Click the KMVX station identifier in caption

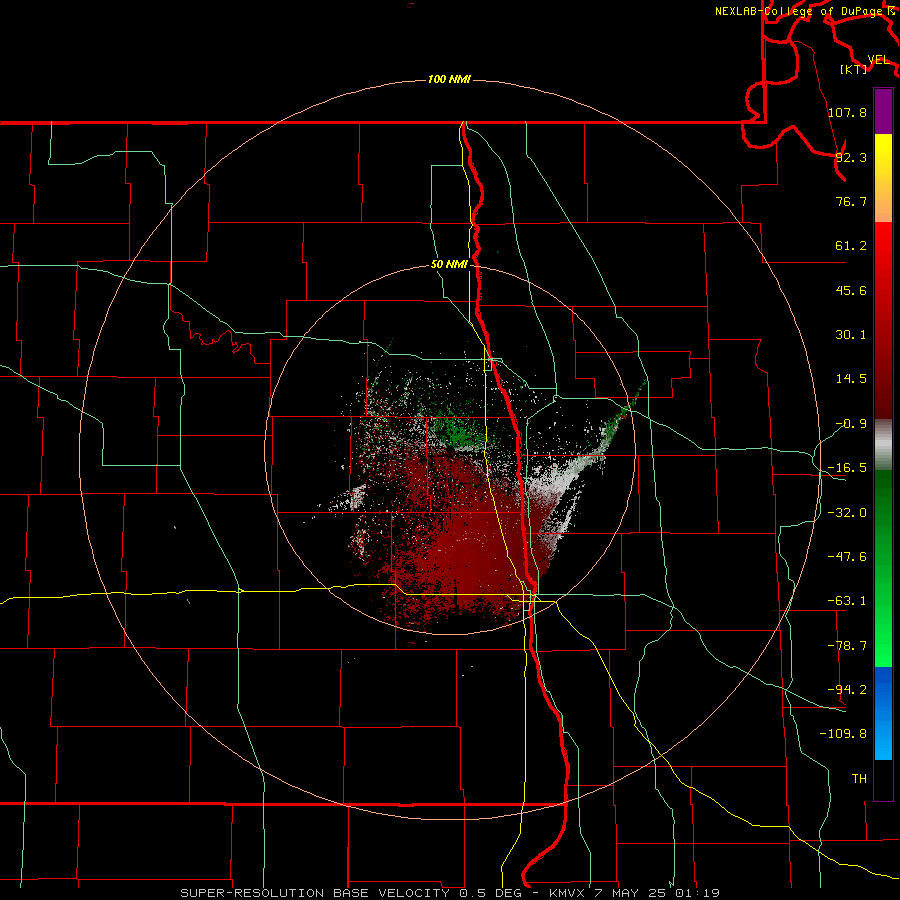[x=569, y=893]
